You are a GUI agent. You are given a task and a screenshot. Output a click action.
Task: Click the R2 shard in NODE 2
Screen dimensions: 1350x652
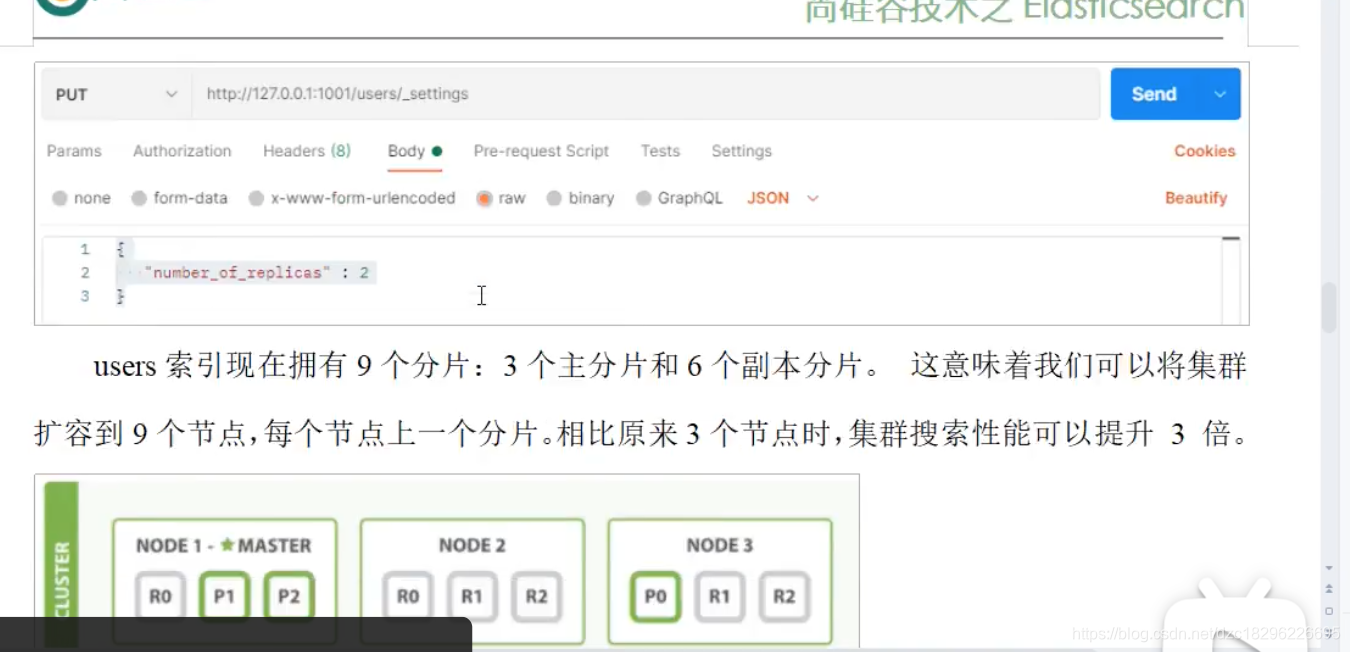(x=536, y=596)
